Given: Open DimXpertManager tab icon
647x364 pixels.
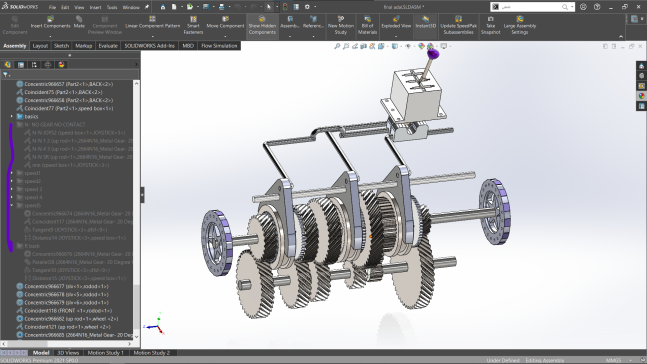Looking at the screenshot, I should click(48, 64).
